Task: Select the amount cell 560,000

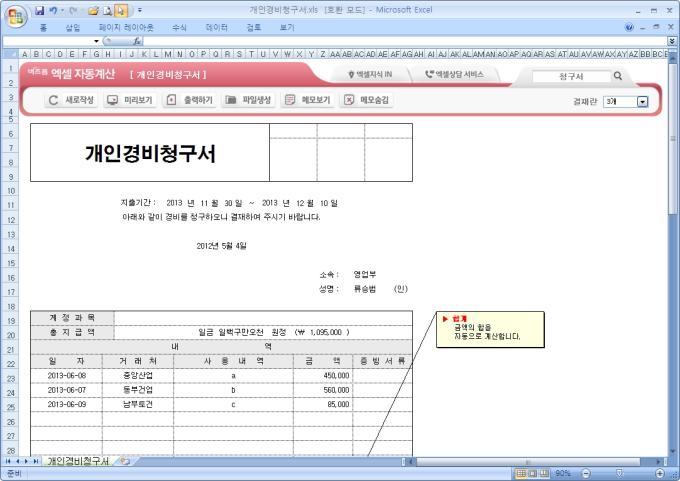Action: 323,390
